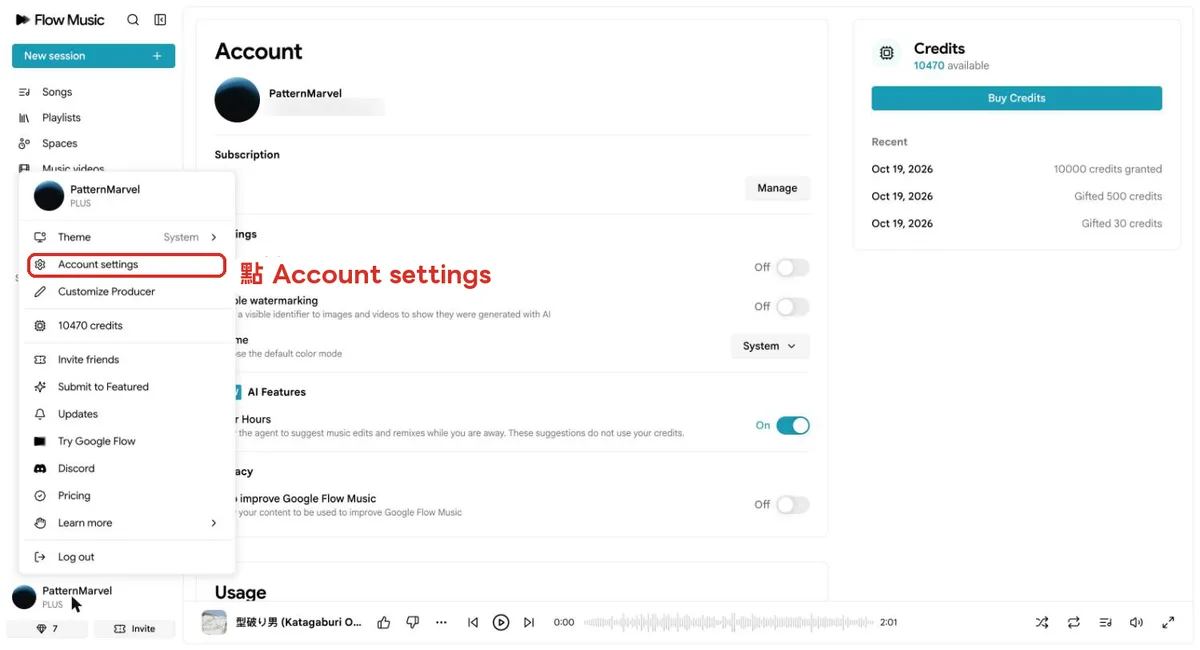This screenshot has height=650, width=1200.
Task: Open Pricing from the menu
Action: click(126, 496)
